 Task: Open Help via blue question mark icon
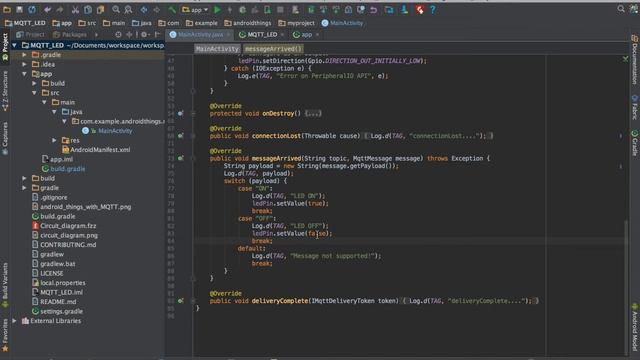click(x=433, y=9)
